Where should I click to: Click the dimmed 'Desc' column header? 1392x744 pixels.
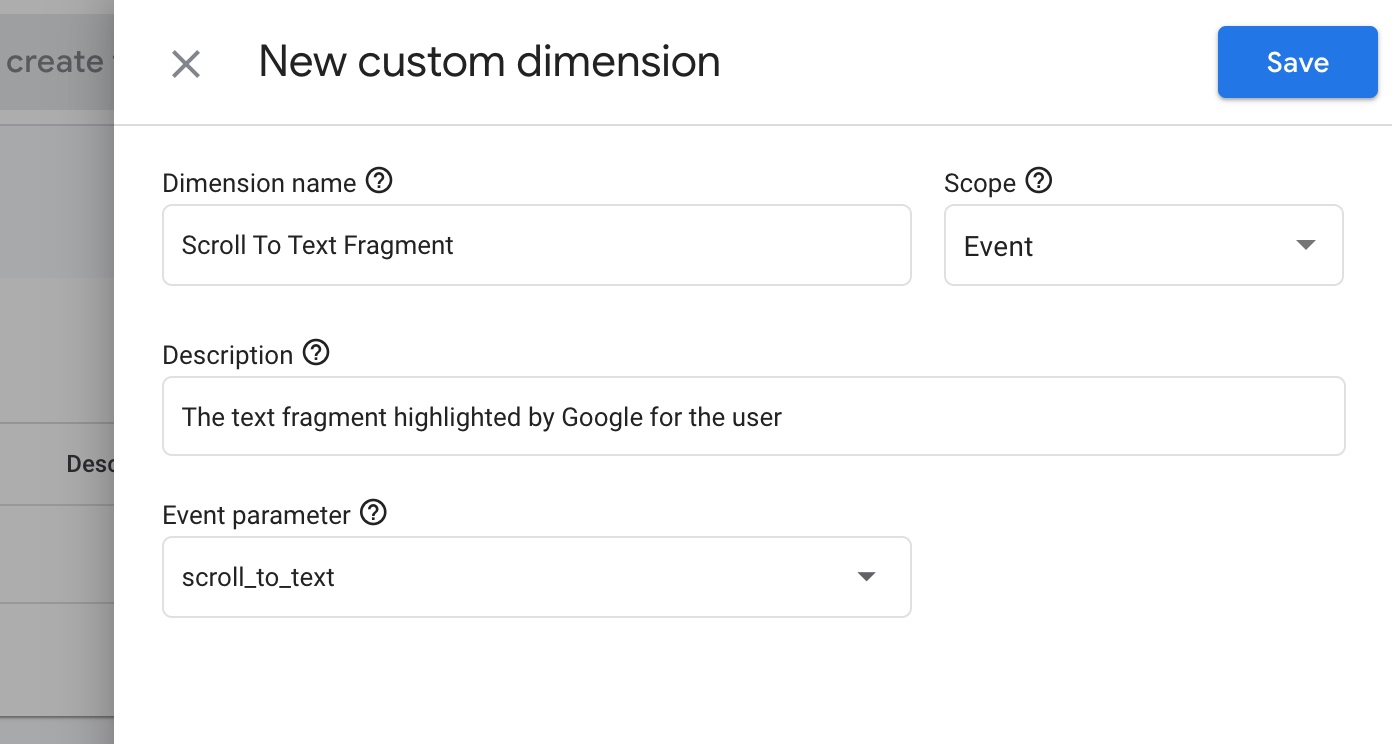point(89,464)
